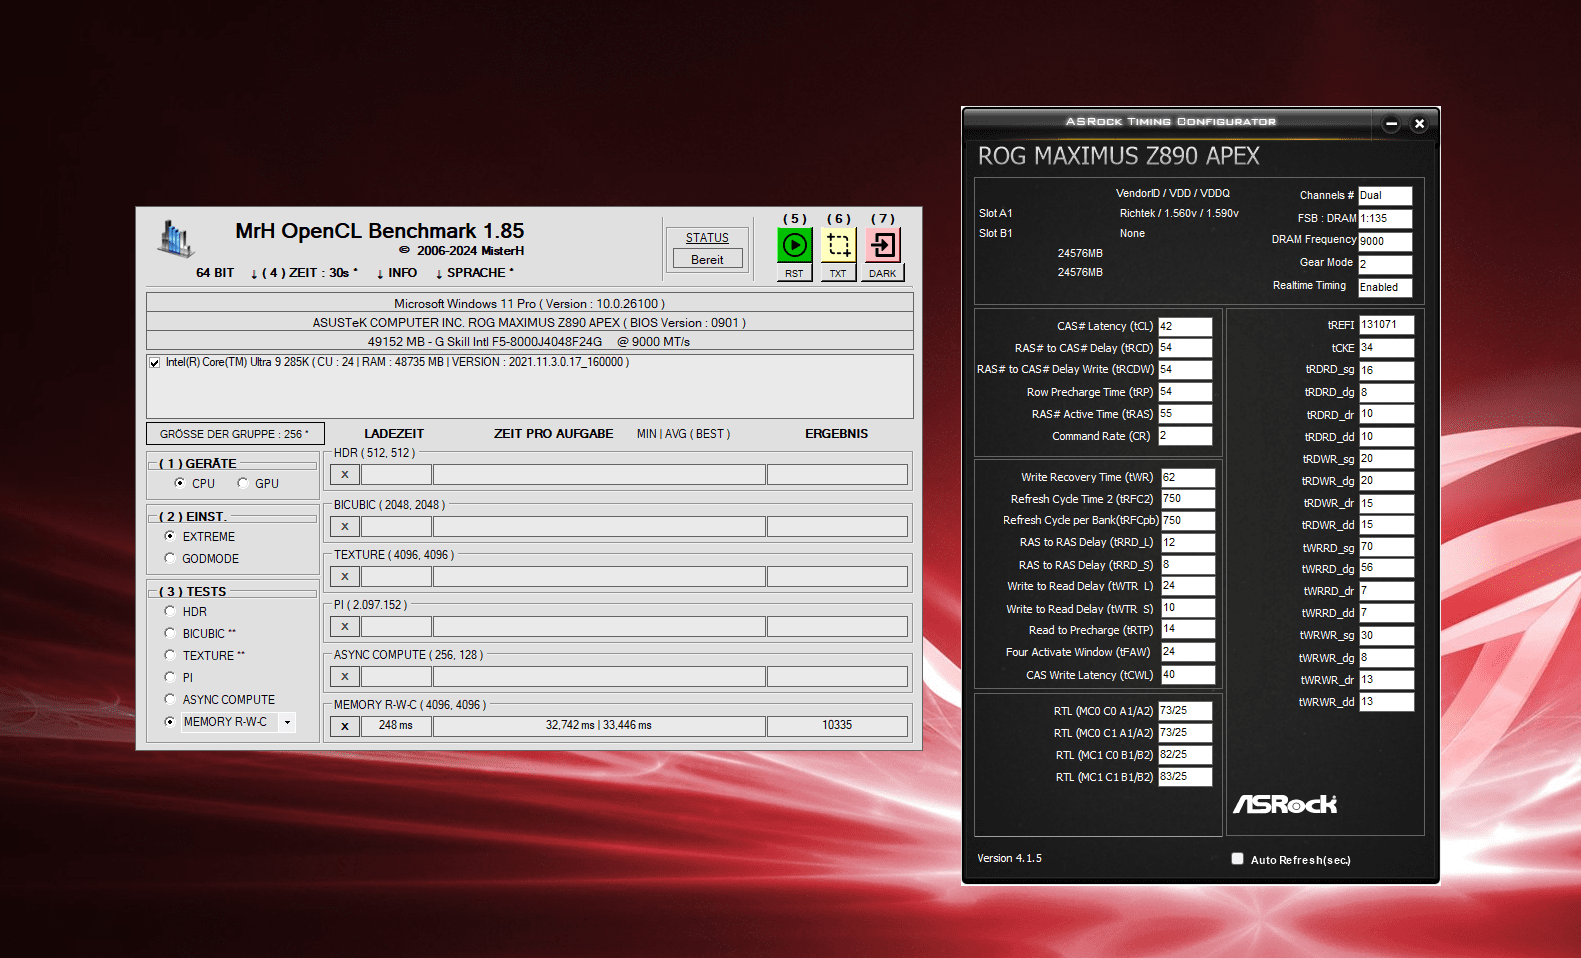Click the RAS# Active Time (tRAS) field
1581x958 pixels.
tap(1185, 414)
